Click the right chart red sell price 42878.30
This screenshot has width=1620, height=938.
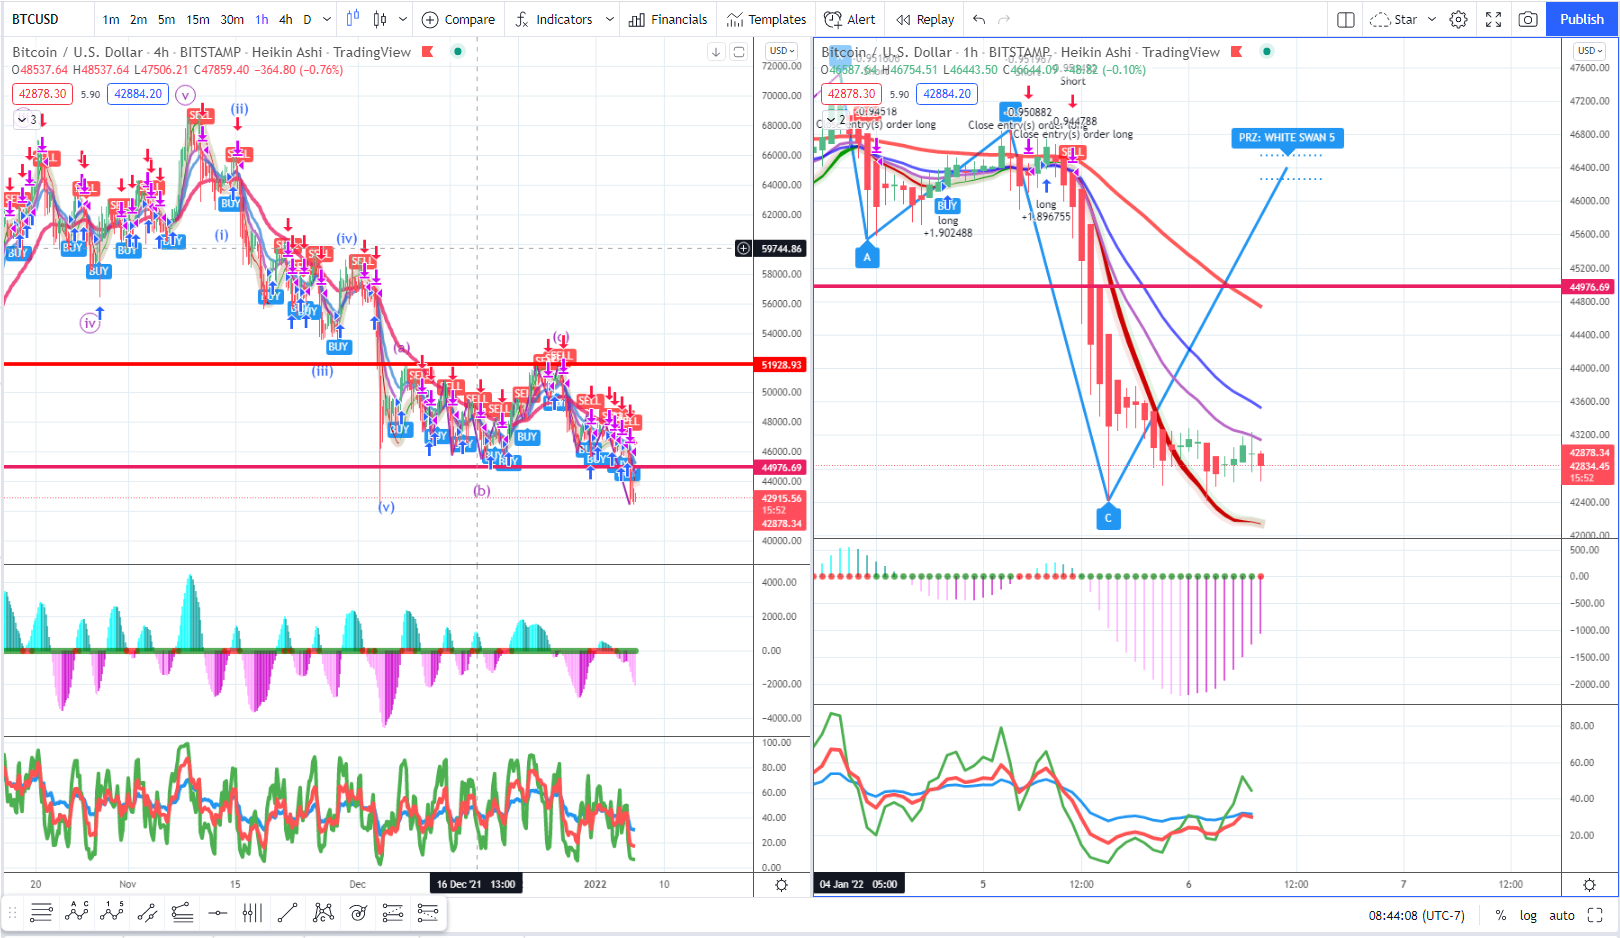[x=851, y=94]
